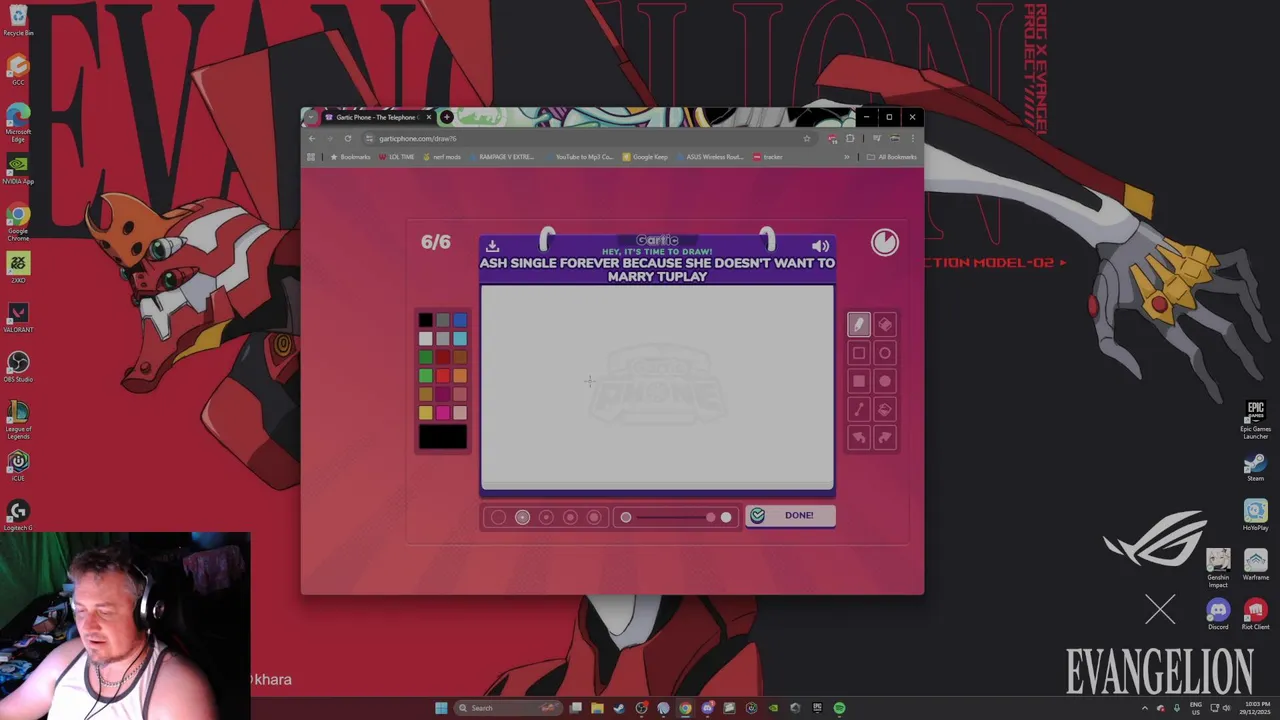Pick the black color swatch
Image resolution: width=1280 pixels, height=720 pixels.
(x=425, y=320)
